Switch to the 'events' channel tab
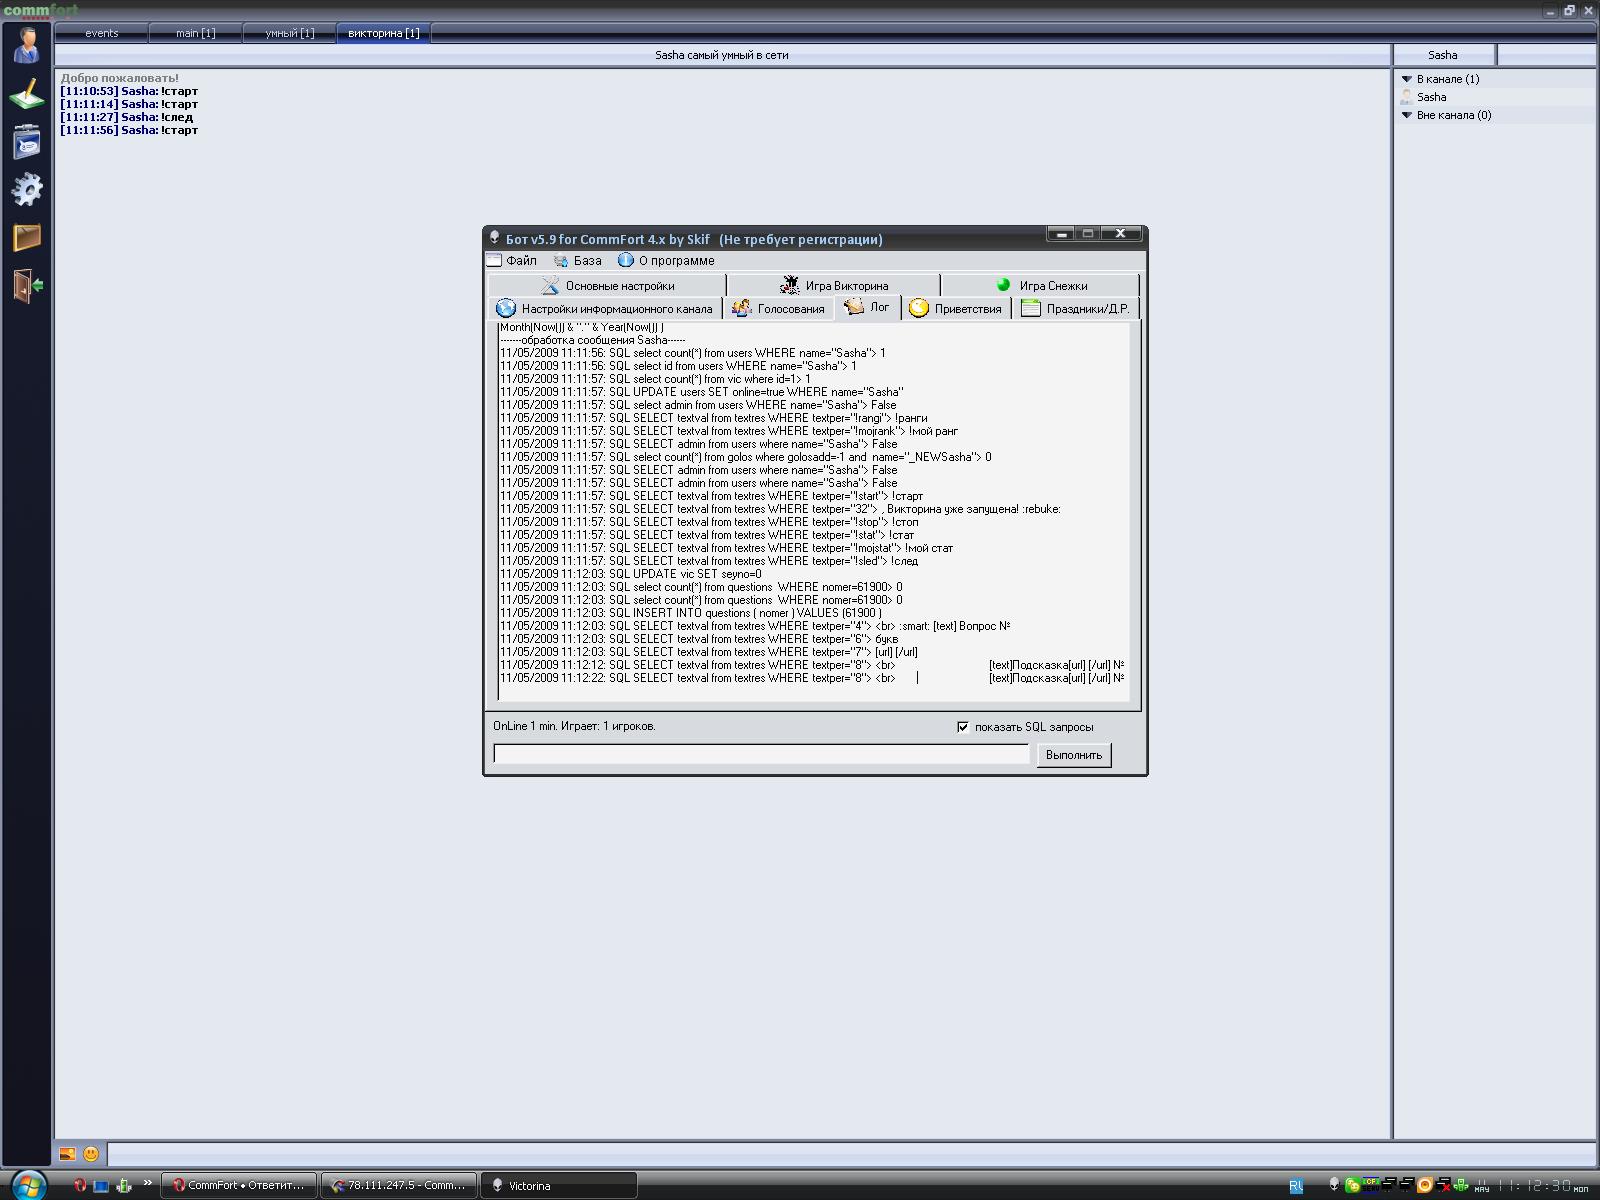Screen dimensions: 1600x1200 pos(101,33)
